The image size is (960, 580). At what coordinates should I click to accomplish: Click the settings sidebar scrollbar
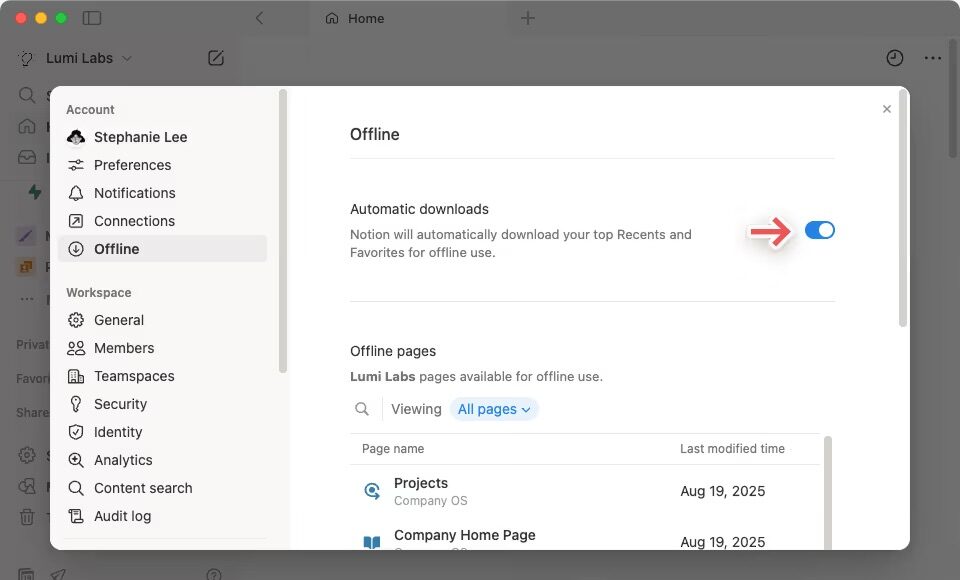282,231
